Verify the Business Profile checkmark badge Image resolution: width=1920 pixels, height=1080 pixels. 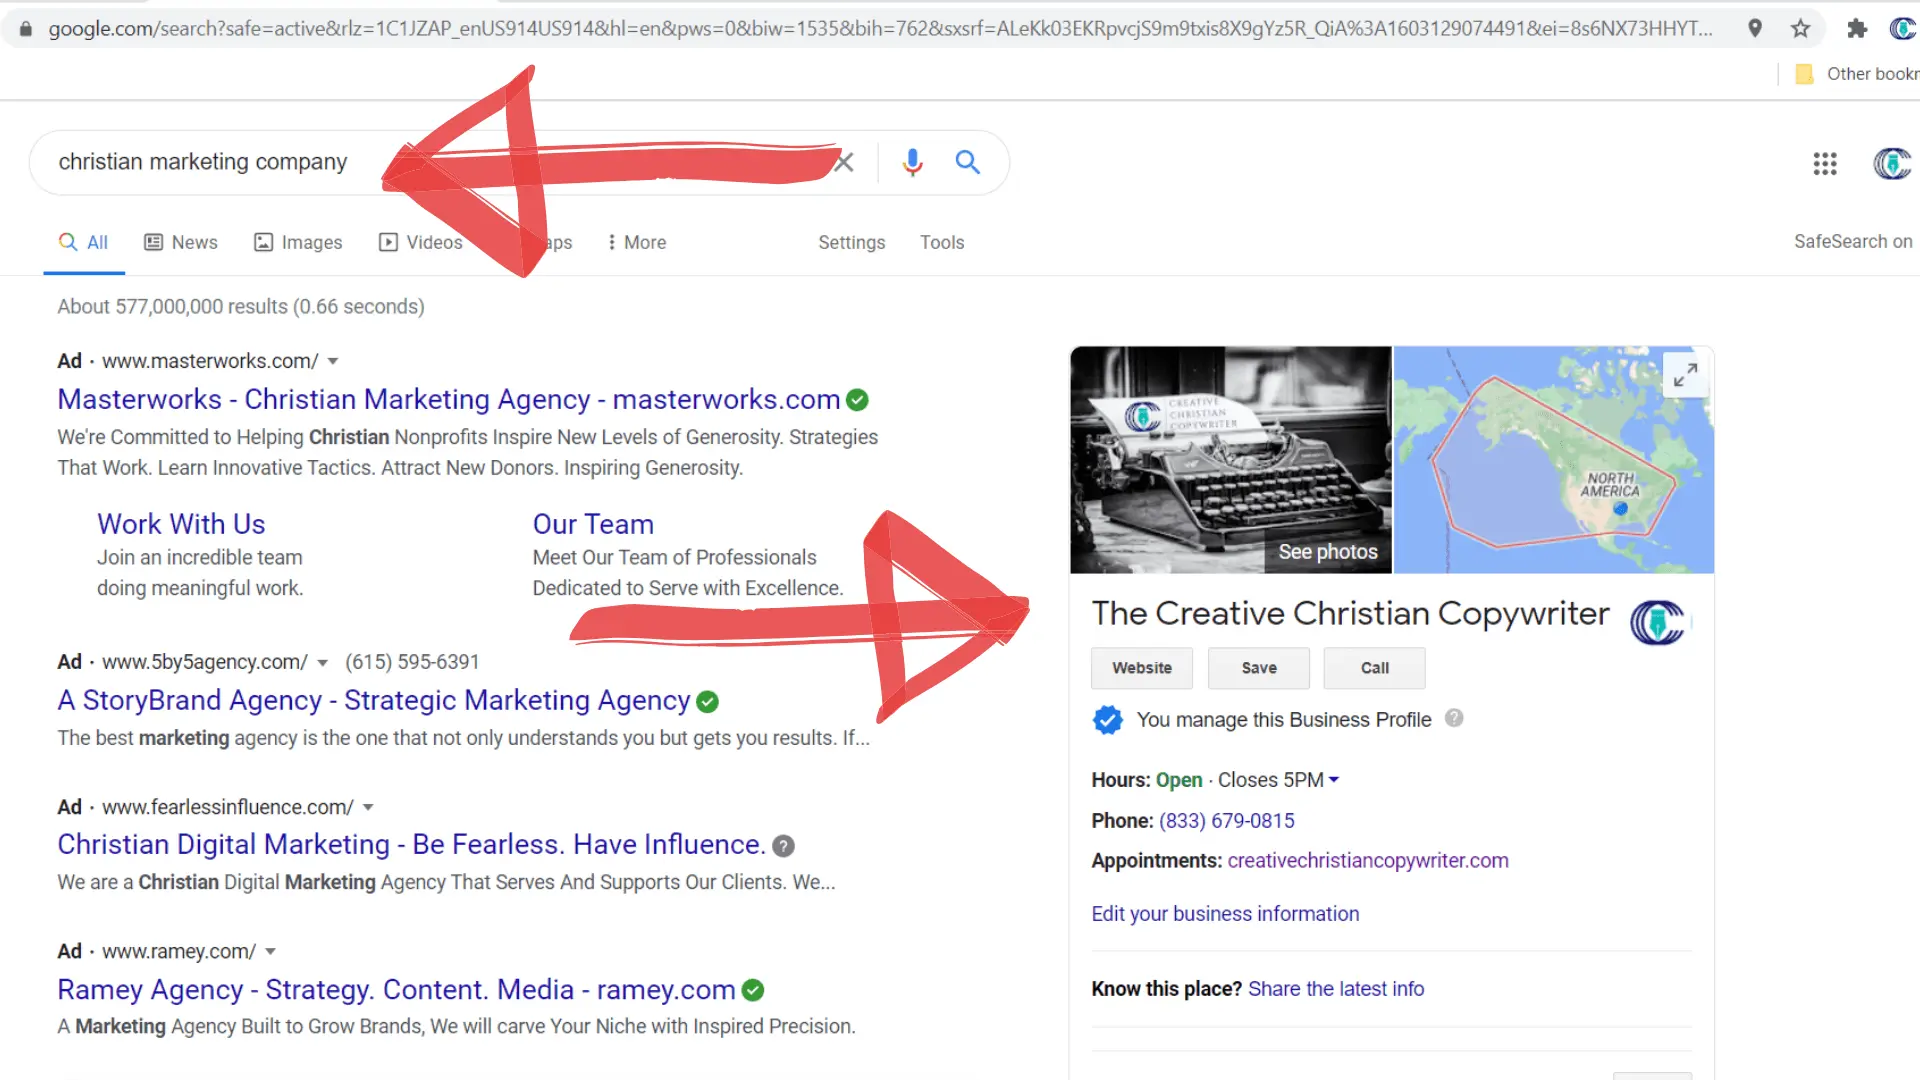point(1107,719)
